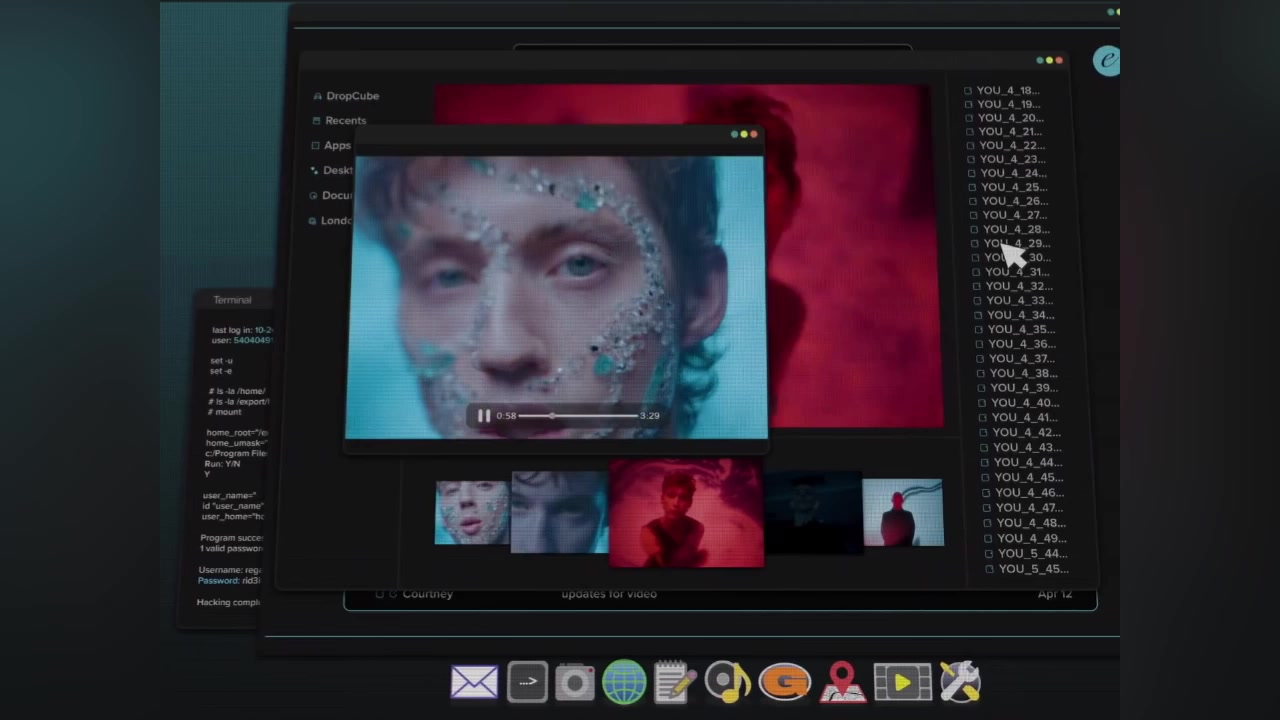The width and height of the screenshot is (1280, 720).
Task: Open the notepad with pencil app in dock
Action: (x=675, y=683)
